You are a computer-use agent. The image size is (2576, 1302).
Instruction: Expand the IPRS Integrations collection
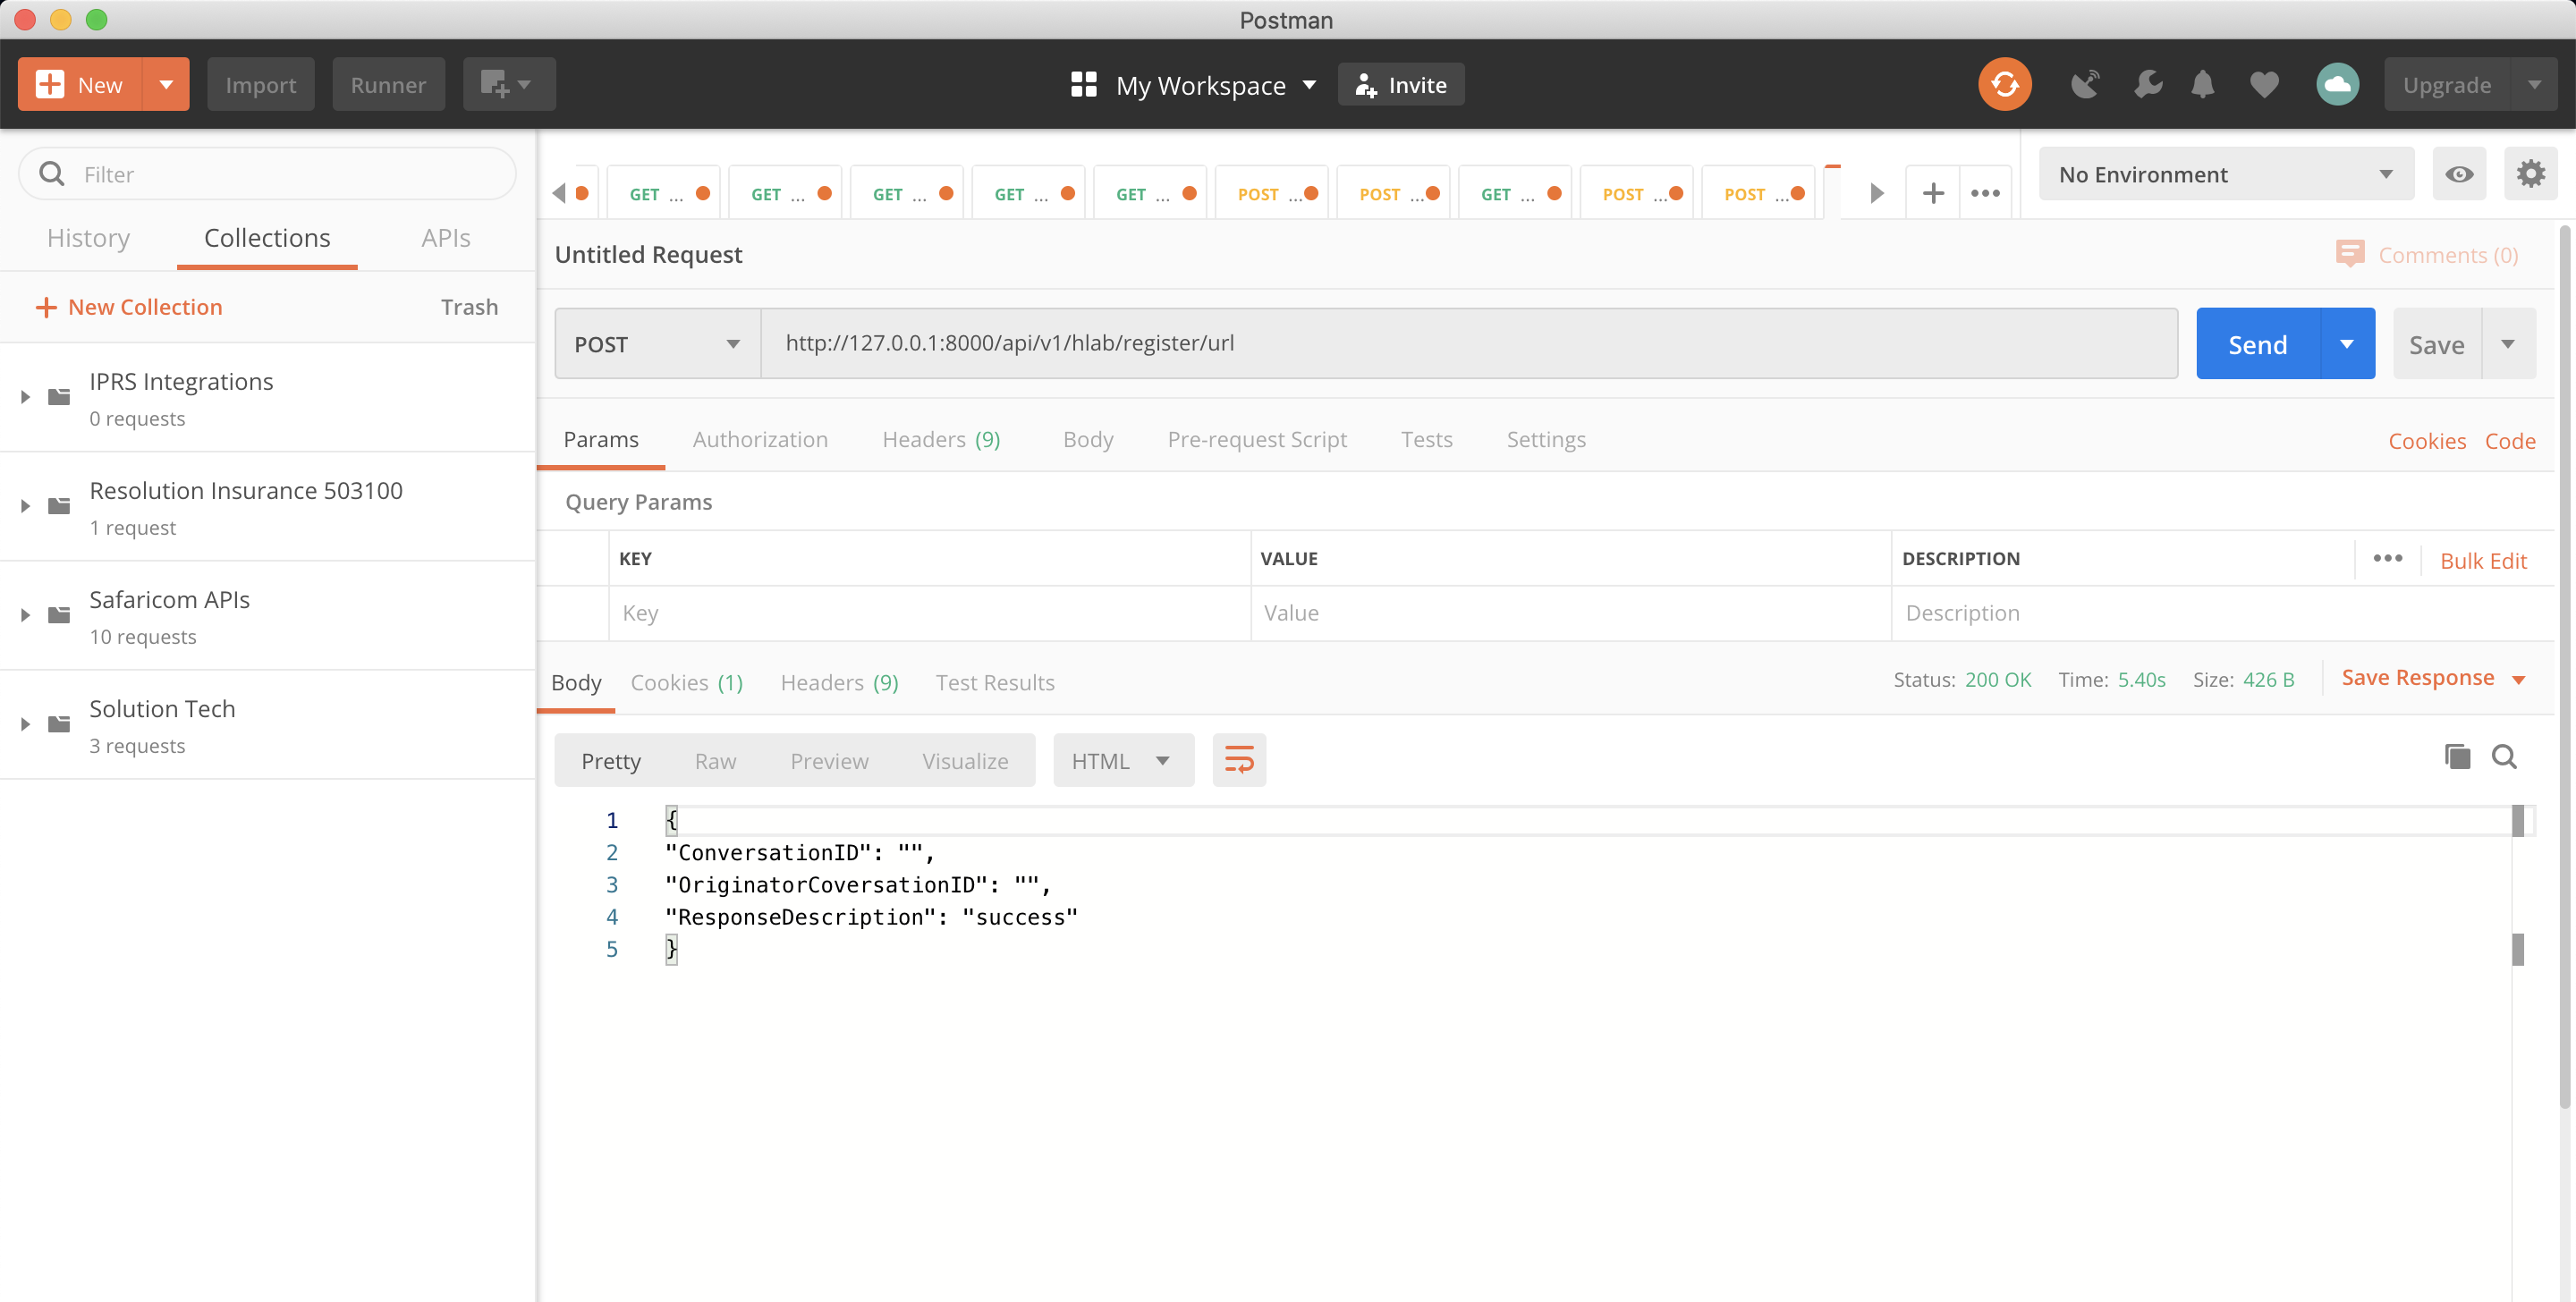click(25, 397)
